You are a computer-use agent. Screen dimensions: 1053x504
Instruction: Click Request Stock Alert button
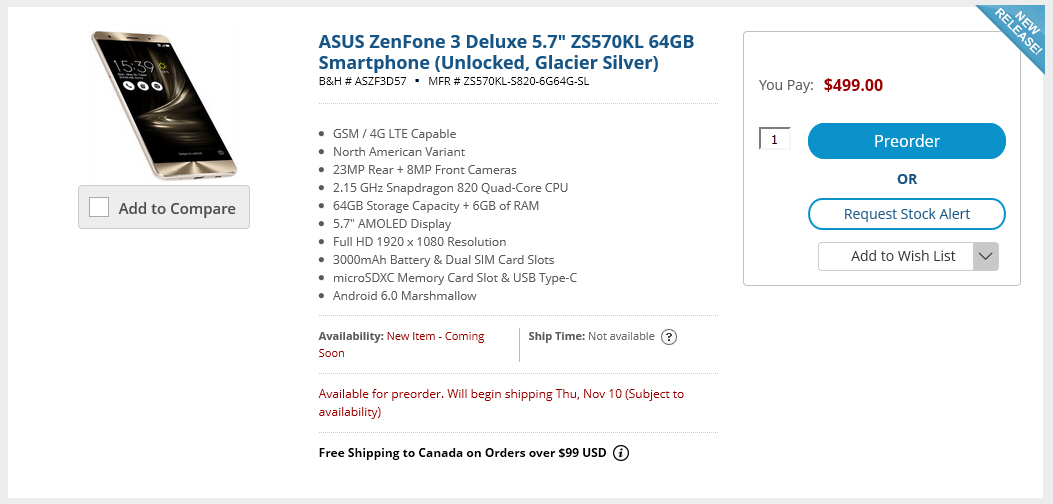(x=906, y=214)
